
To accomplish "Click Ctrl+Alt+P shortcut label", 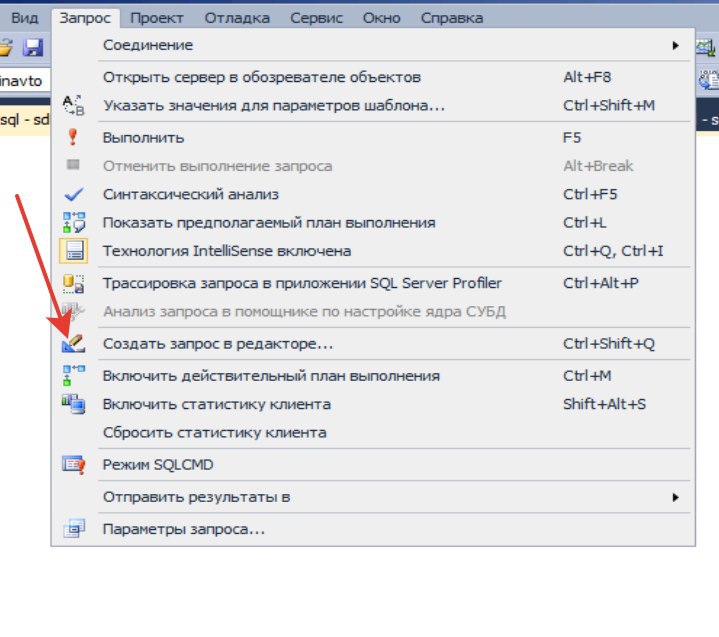I will click(601, 283).
